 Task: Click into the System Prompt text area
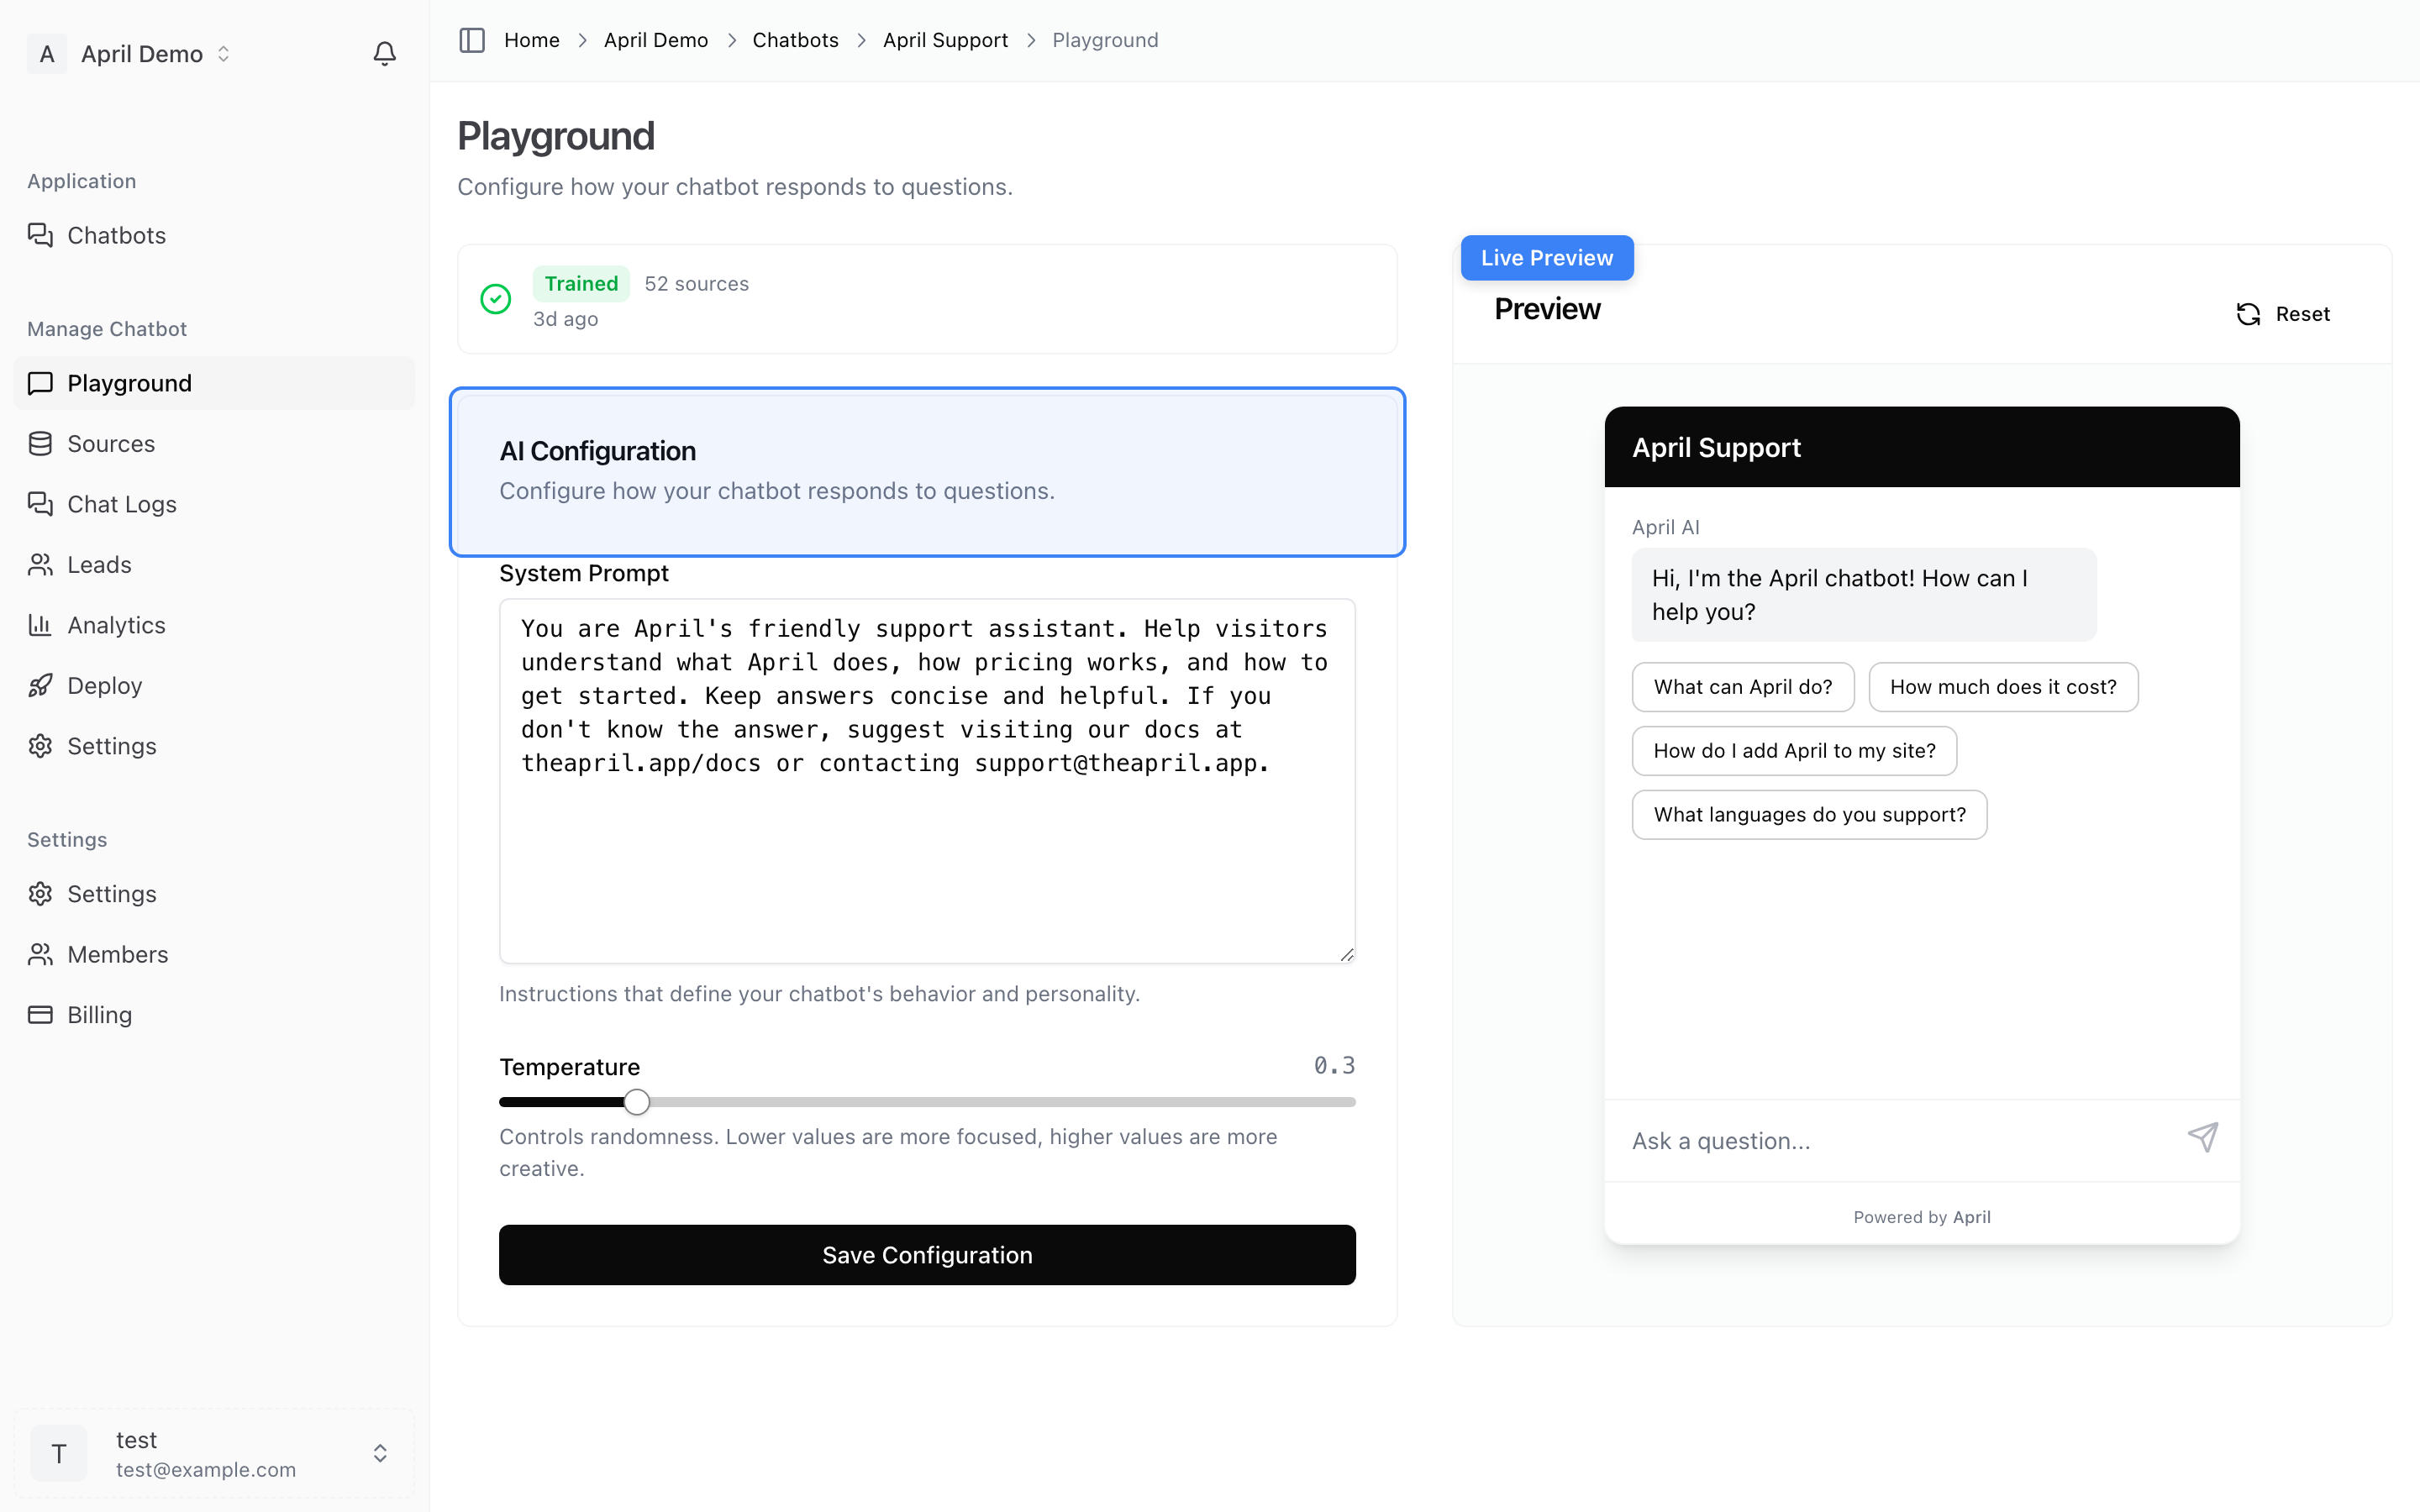pyautogui.click(x=927, y=781)
